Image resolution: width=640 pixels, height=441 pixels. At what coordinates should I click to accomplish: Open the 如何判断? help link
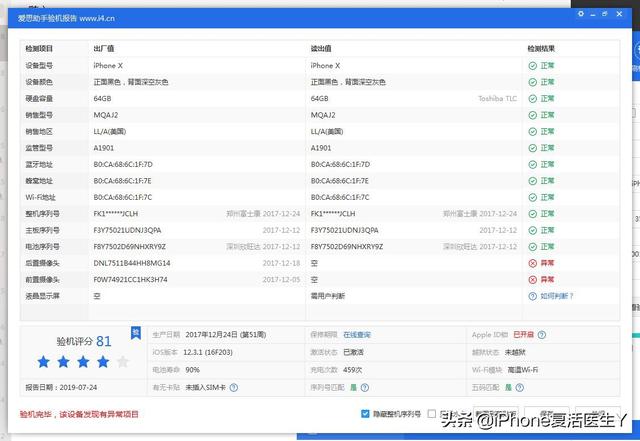[557, 296]
